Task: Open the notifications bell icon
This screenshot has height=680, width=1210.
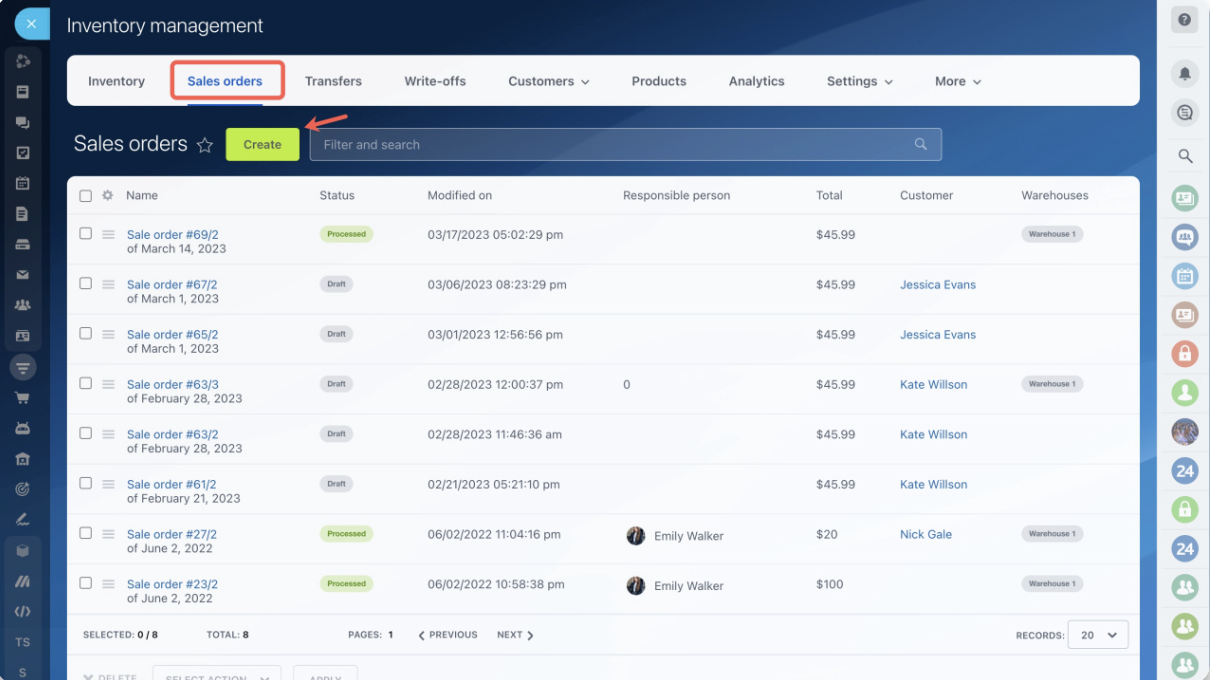Action: [x=1185, y=74]
